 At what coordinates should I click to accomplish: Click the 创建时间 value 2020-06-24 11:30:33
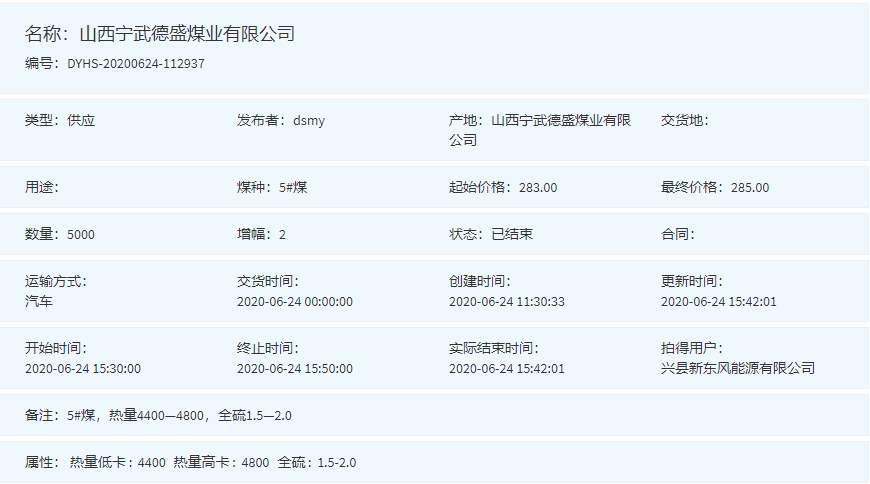click(507, 301)
